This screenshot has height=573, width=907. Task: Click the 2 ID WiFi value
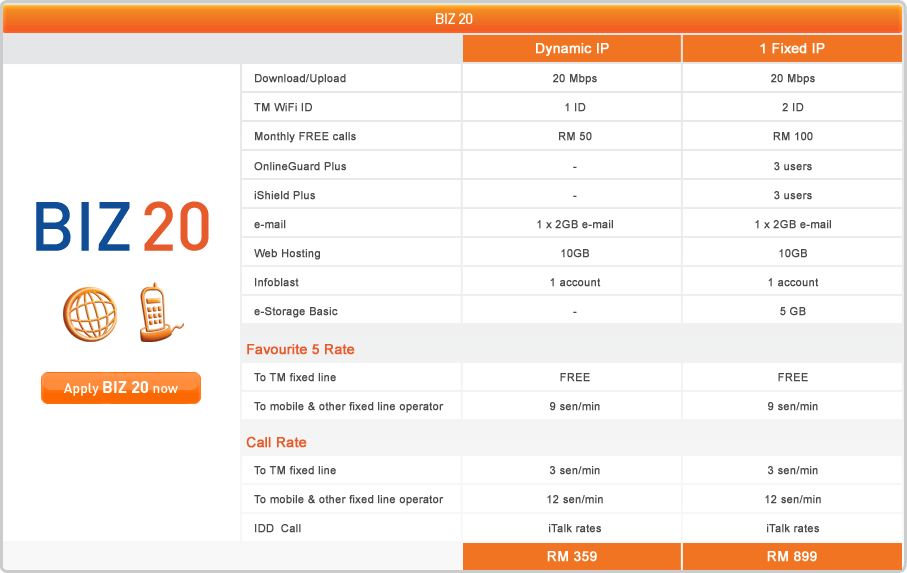pyautogui.click(x=792, y=108)
